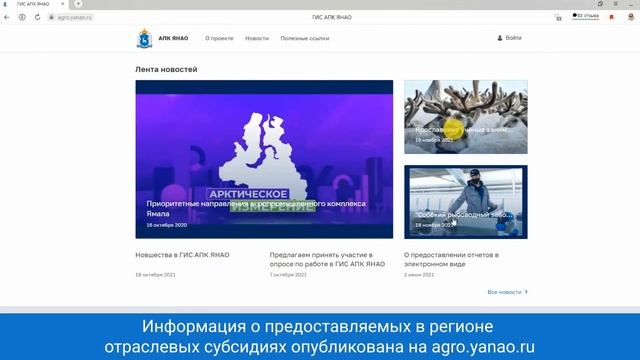
Task: Click the protection lock icon near reviews
Action: click(x=558, y=17)
